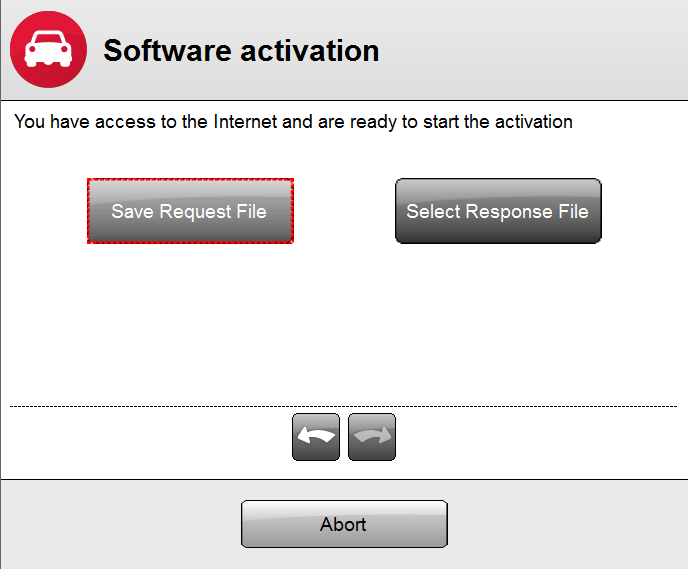The image size is (688, 569).
Task: Click the Software activation title text
Action: pyautogui.click(x=241, y=50)
